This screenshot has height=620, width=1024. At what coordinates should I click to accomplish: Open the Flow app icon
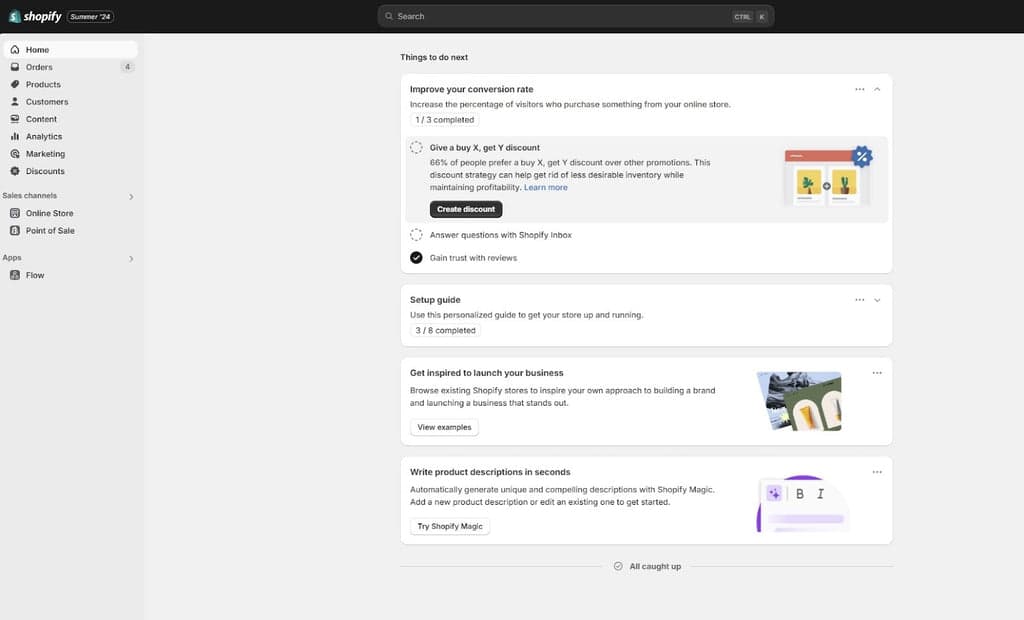(x=15, y=275)
